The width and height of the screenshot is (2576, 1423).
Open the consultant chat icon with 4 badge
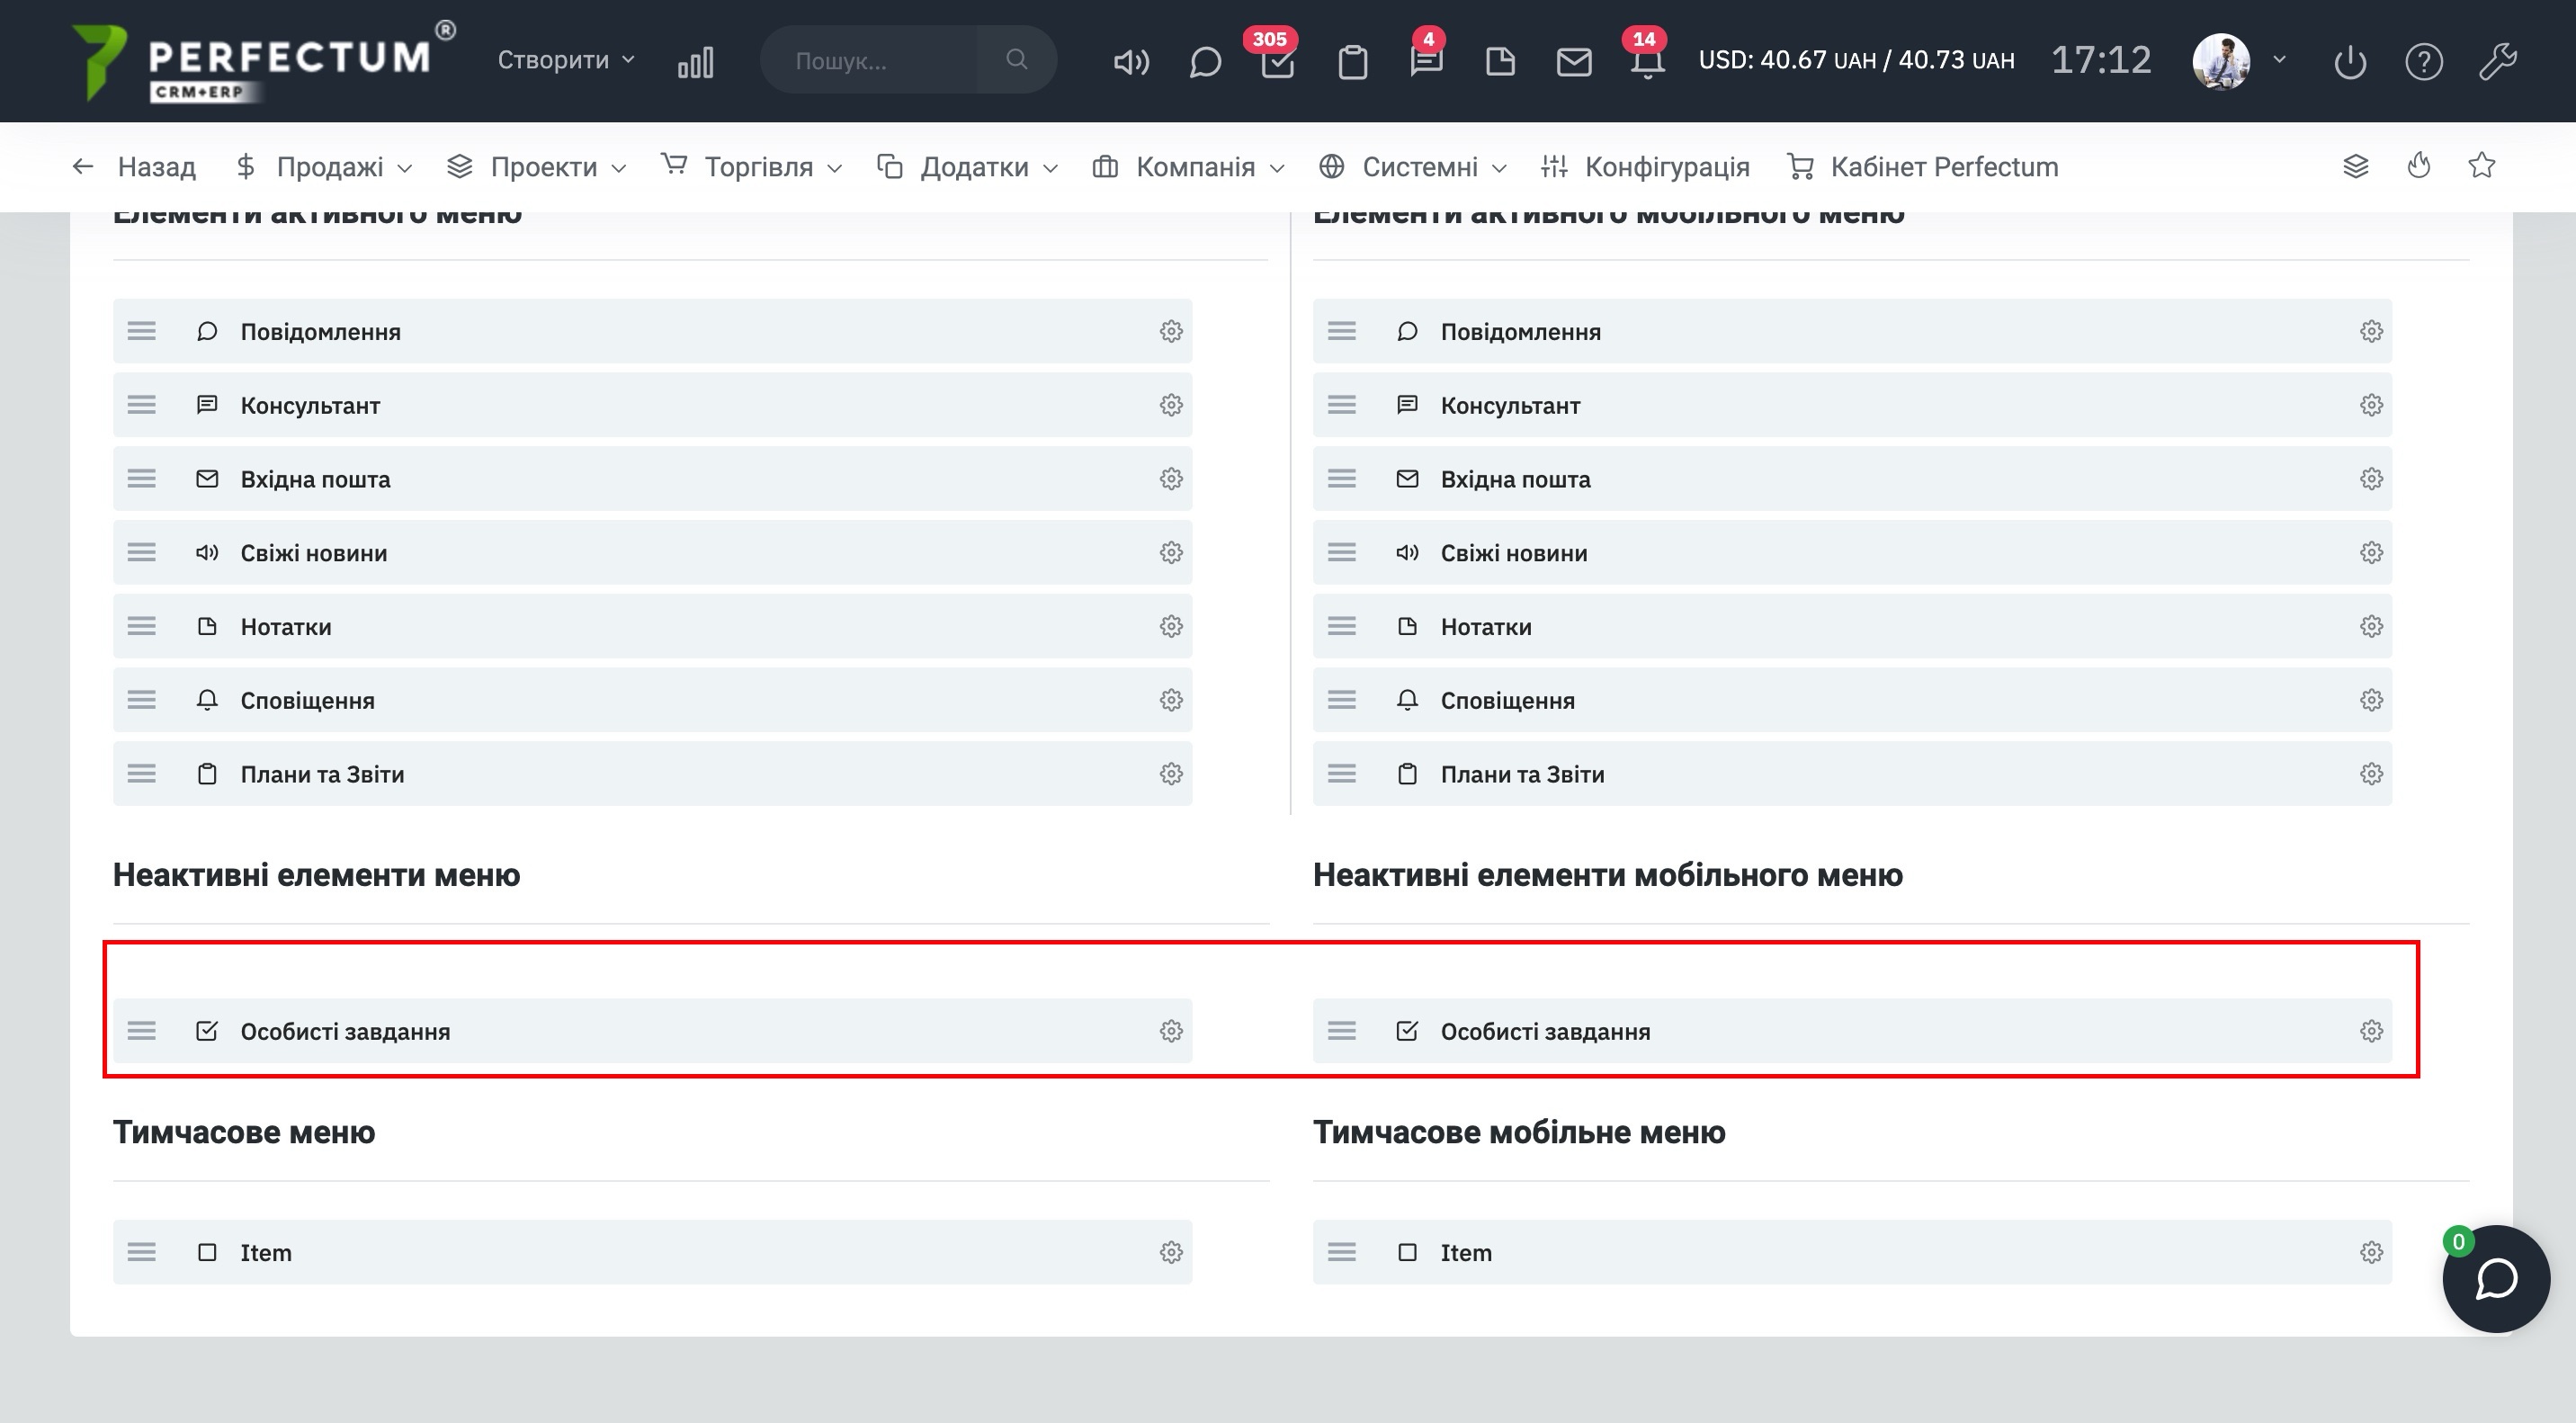tap(1426, 62)
